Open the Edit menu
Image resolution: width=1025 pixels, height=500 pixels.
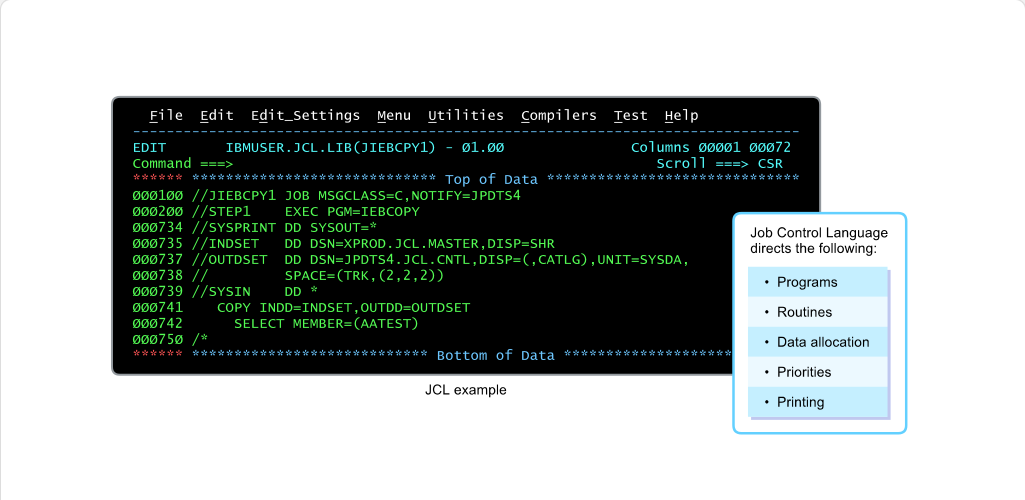pyautogui.click(x=217, y=116)
